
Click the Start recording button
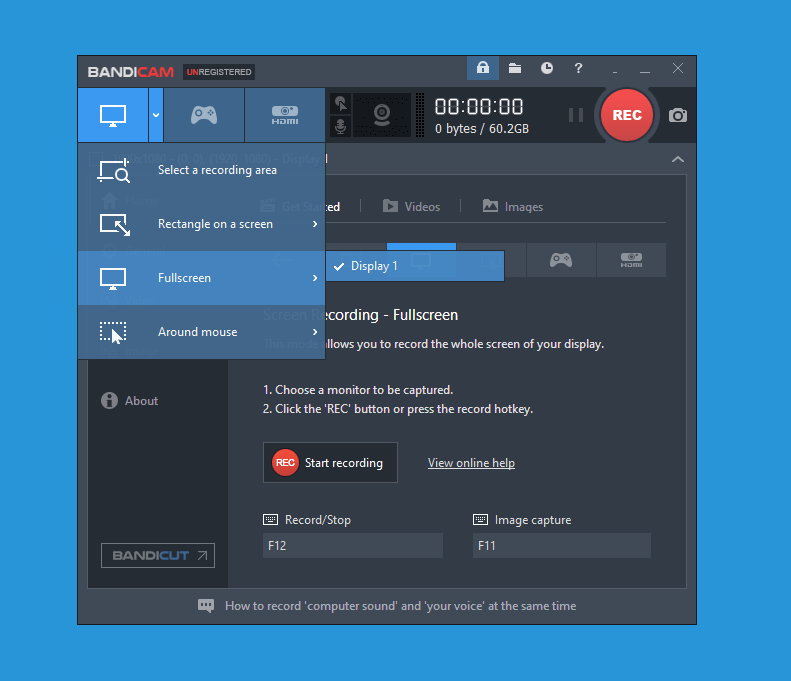pyautogui.click(x=330, y=463)
